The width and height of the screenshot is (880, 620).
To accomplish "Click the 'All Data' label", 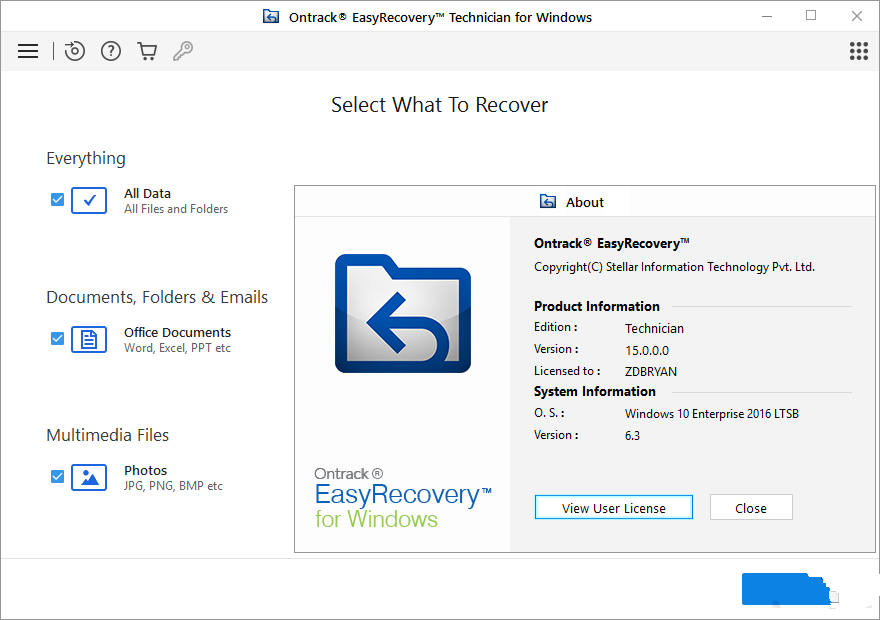I will [x=147, y=194].
